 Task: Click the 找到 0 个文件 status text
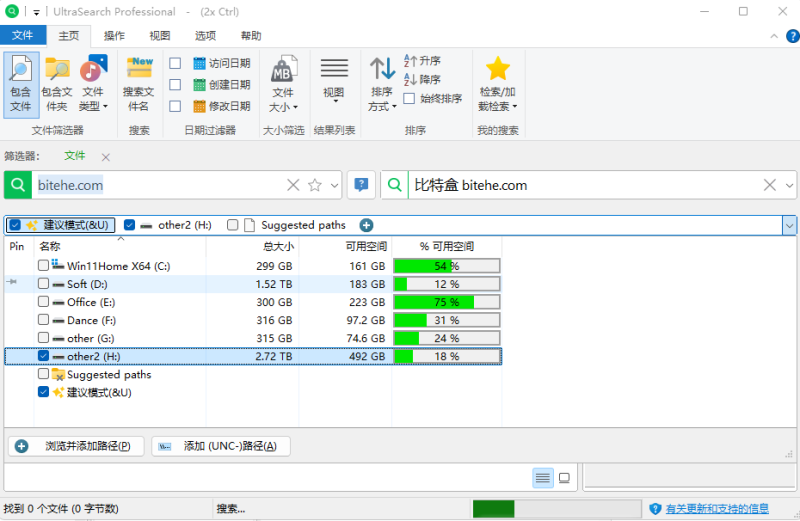pyautogui.click(x=61, y=509)
